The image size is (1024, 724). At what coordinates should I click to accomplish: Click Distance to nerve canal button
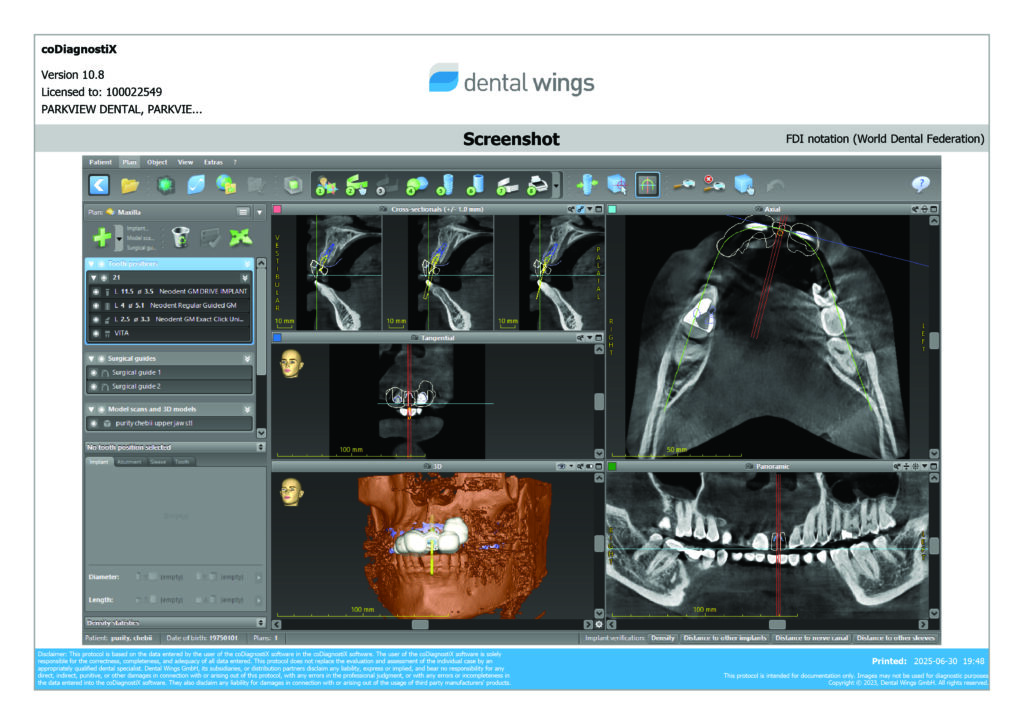(811, 638)
